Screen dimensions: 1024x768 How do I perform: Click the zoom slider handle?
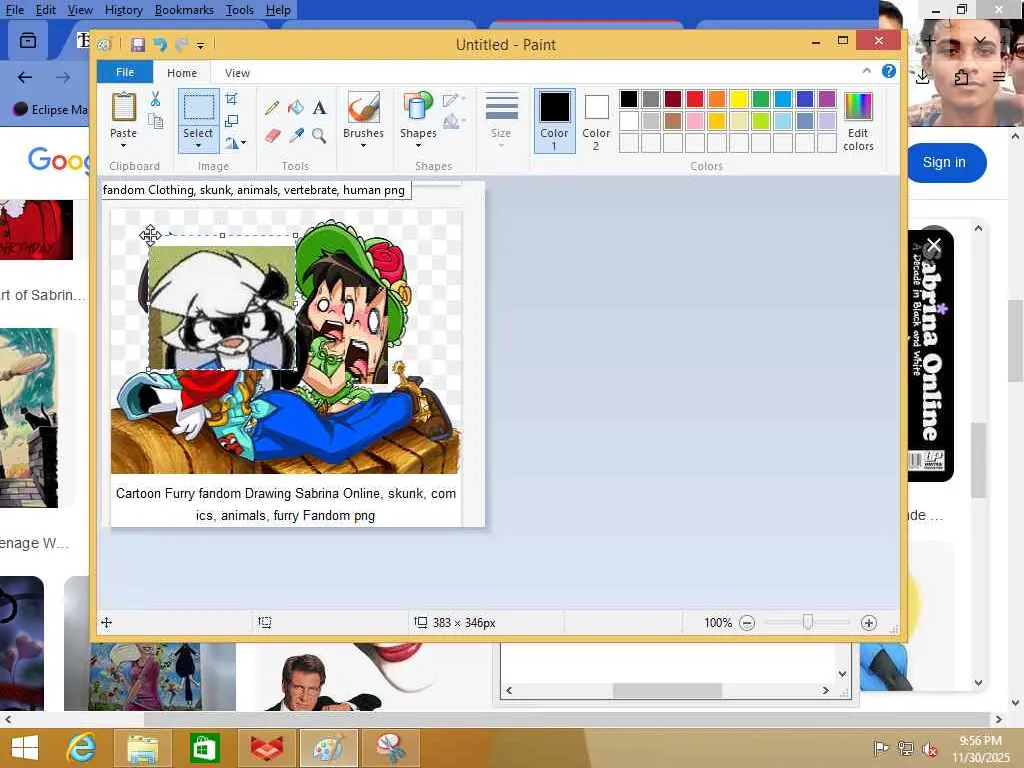[808, 622]
